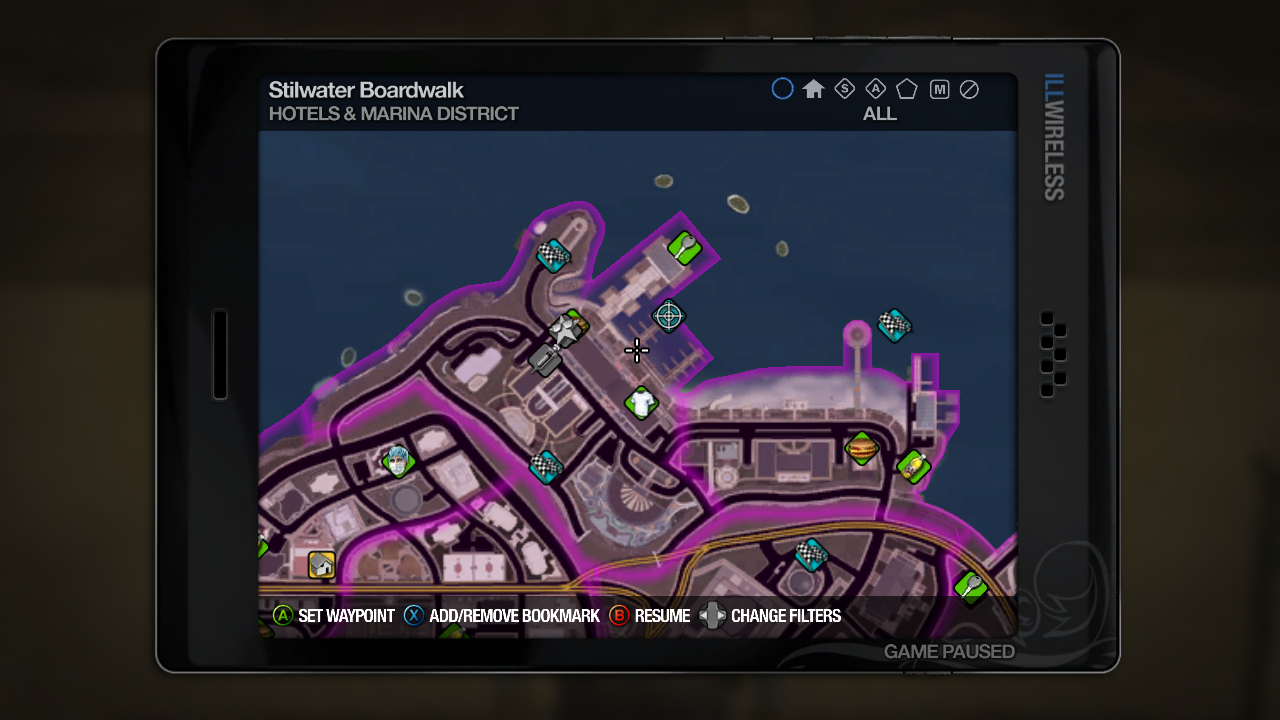The width and height of the screenshot is (1280, 720).
Task: Click the checkered flag marker on the northwest peninsula
Action: 553,256
